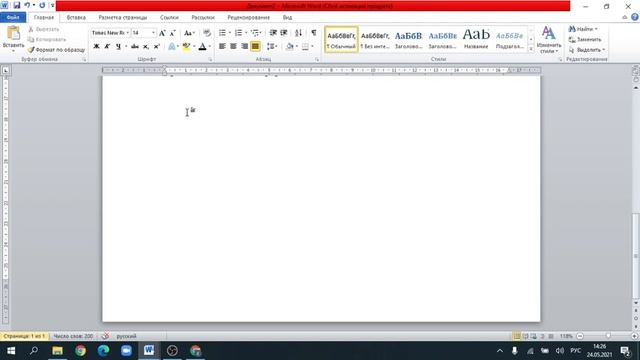
Task: Open the Text Effects icon
Action: point(172,47)
